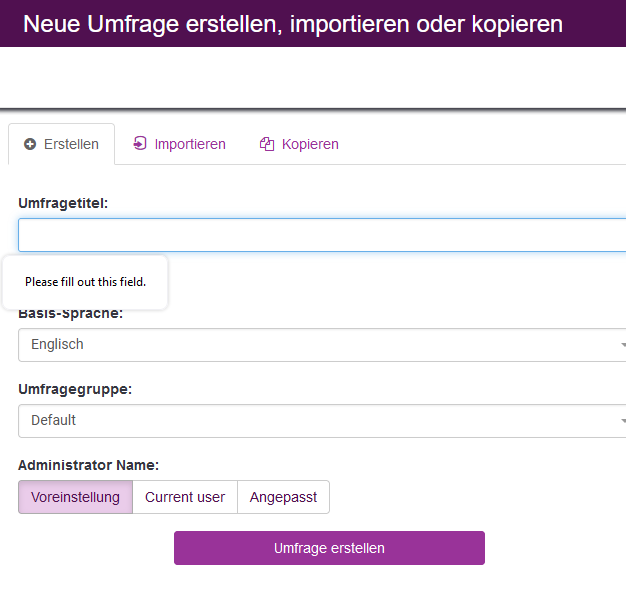
Task: Open the Basis-Sprache dropdown showing Englisch
Action: point(322,345)
